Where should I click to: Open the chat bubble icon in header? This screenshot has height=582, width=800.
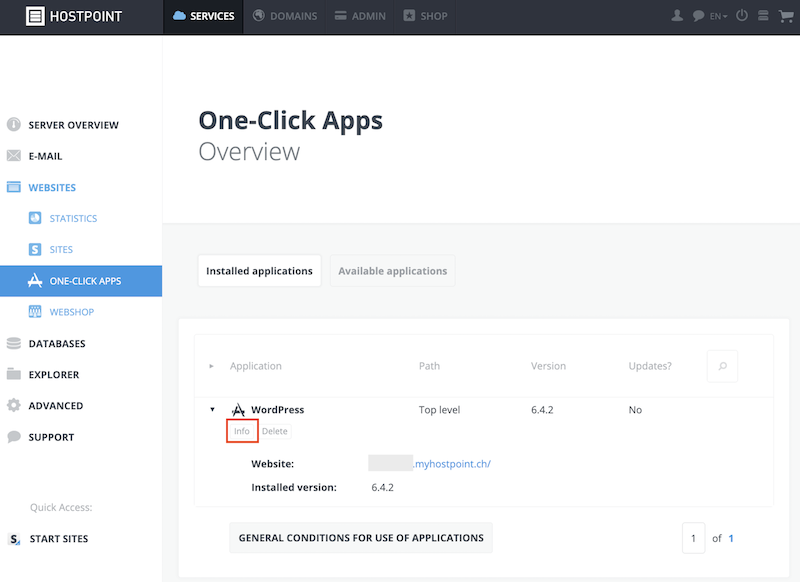point(698,16)
